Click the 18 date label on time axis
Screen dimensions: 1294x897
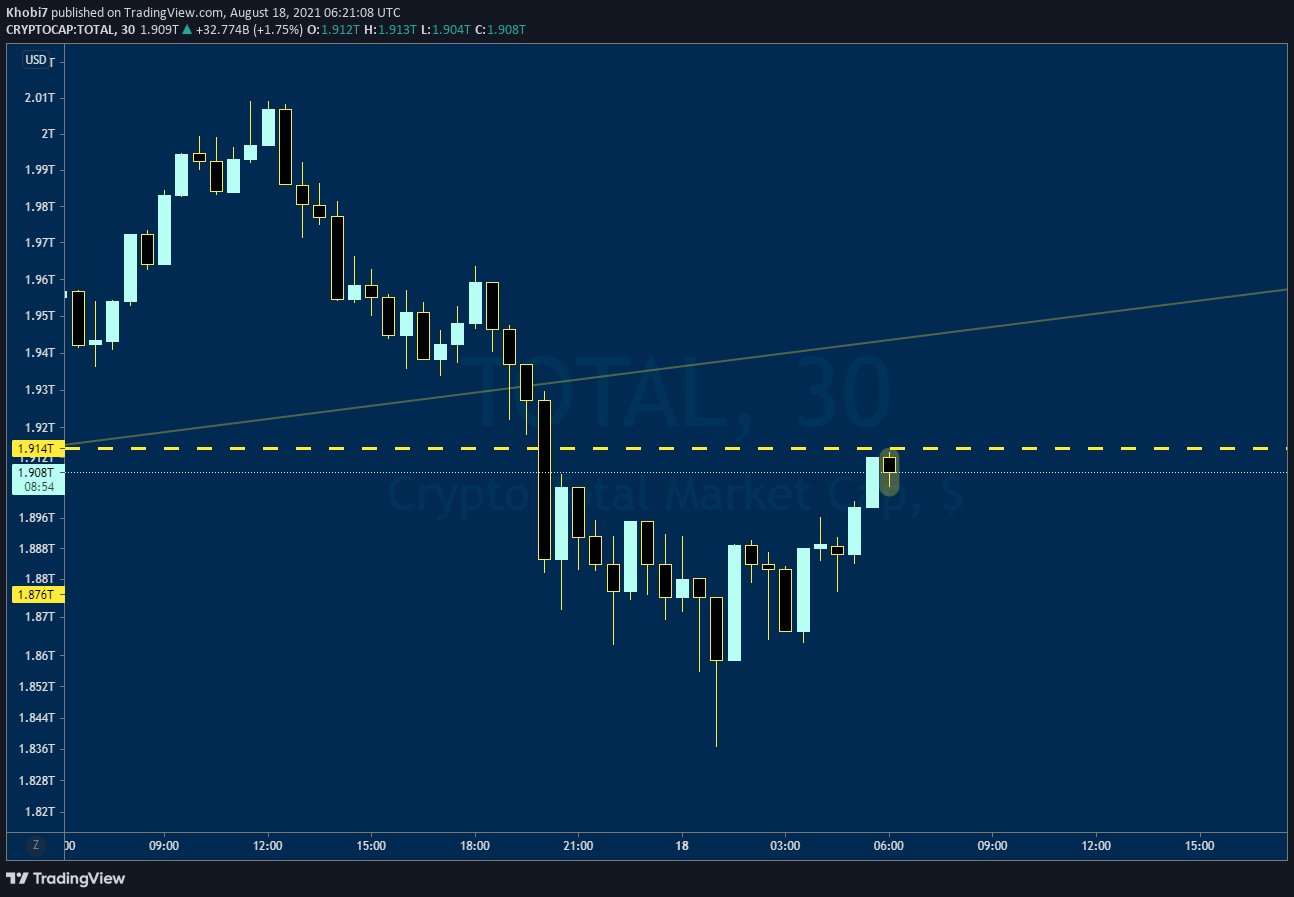click(x=682, y=846)
